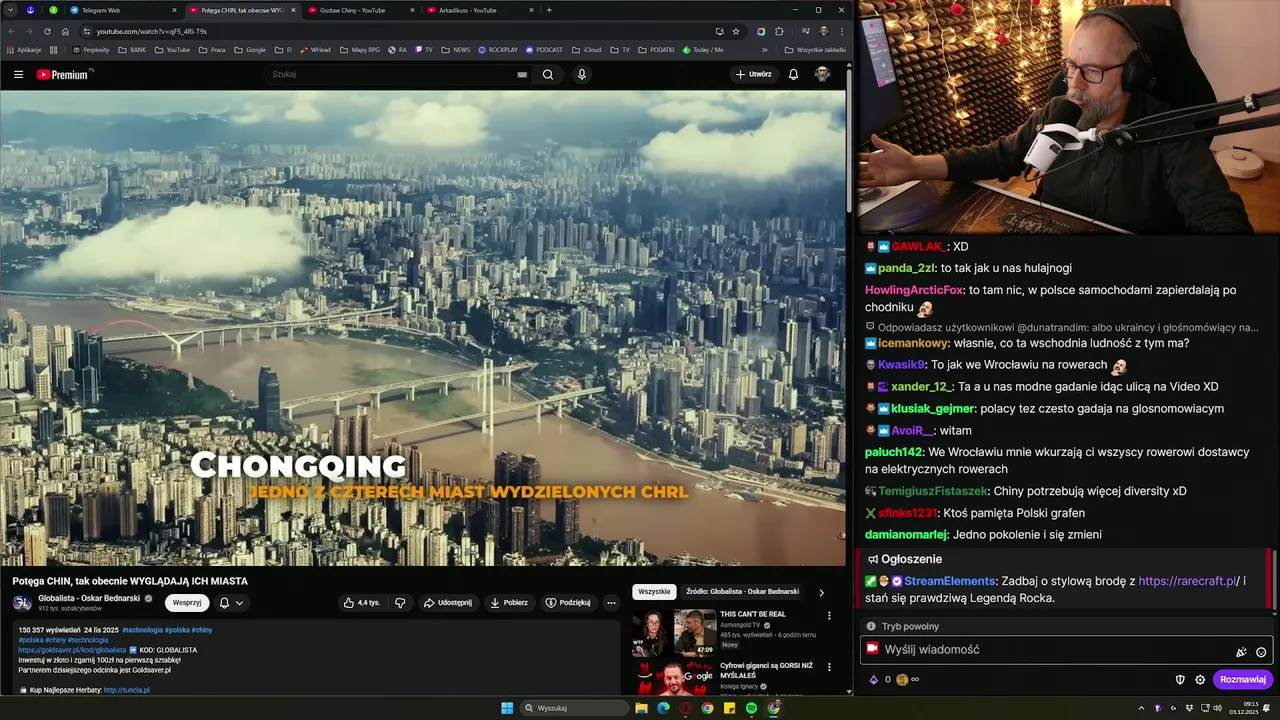The width and height of the screenshot is (1280, 720).
Task: Open File Explorer from the taskbar
Action: 641,708
